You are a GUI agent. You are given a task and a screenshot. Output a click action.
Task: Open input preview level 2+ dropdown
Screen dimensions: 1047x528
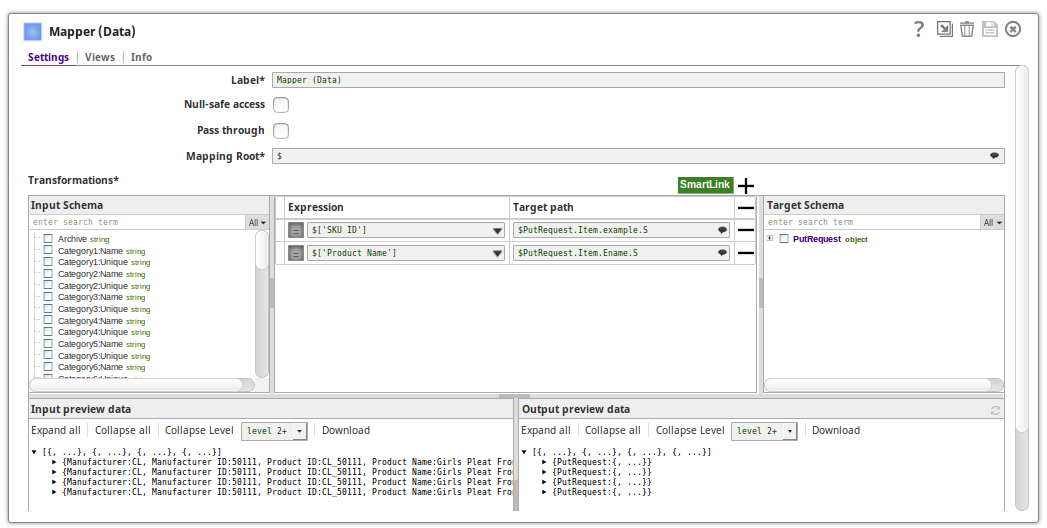coord(300,431)
